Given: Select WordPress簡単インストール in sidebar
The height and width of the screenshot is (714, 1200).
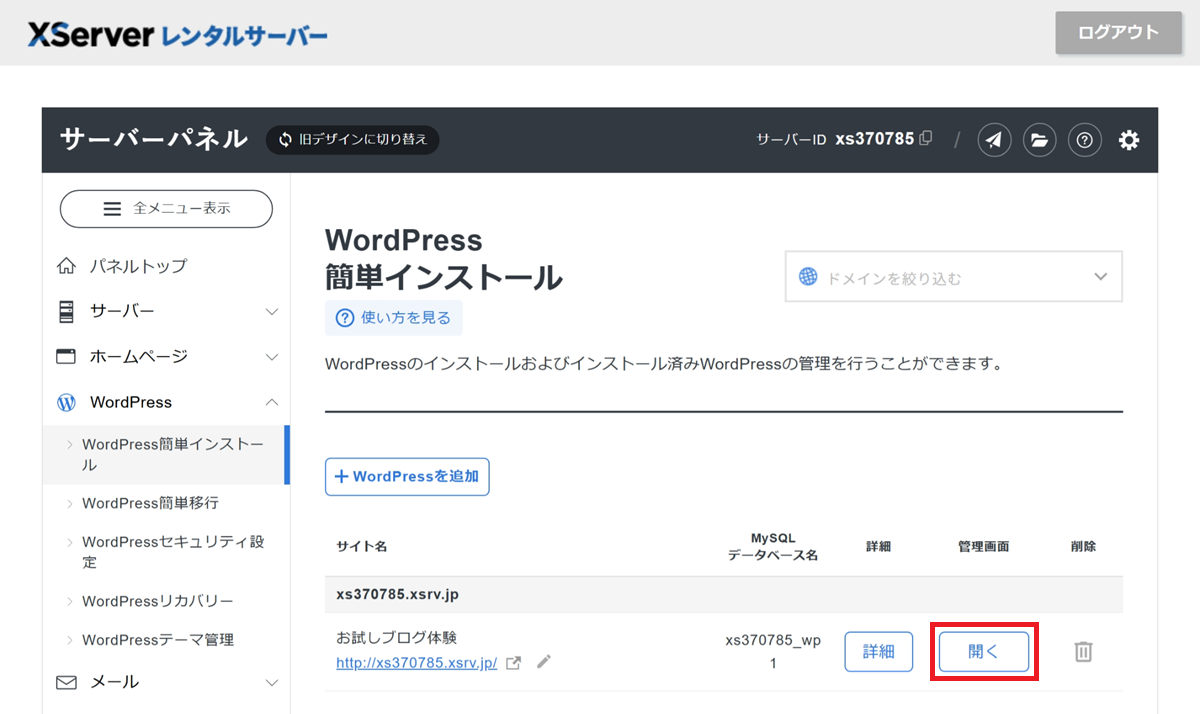Looking at the screenshot, I should click(x=165, y=455).
